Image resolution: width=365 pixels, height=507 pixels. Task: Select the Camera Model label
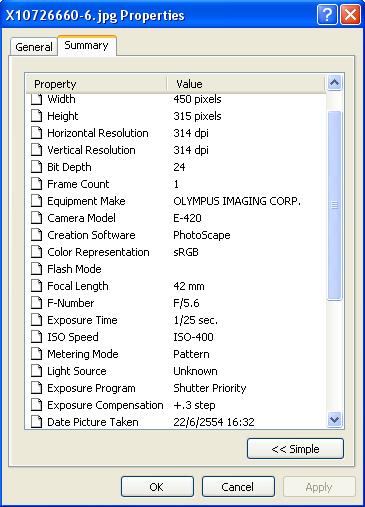pyautogui.click(x=81, y=218)
